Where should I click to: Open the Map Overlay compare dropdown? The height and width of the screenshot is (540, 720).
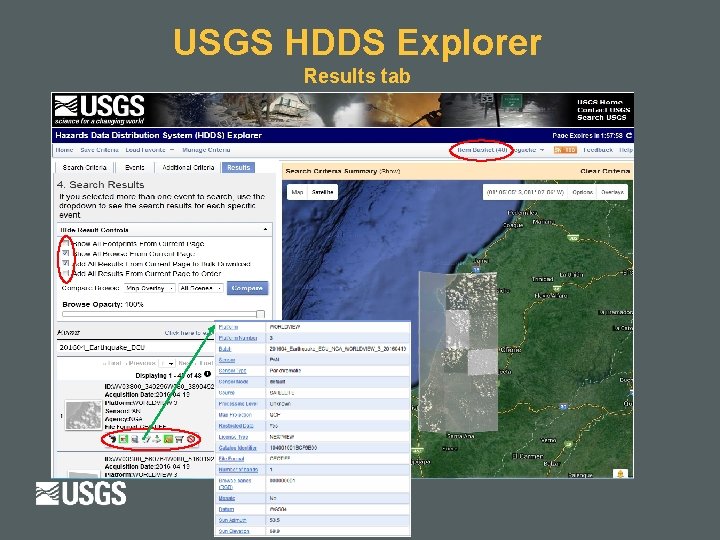click(150, 288)
